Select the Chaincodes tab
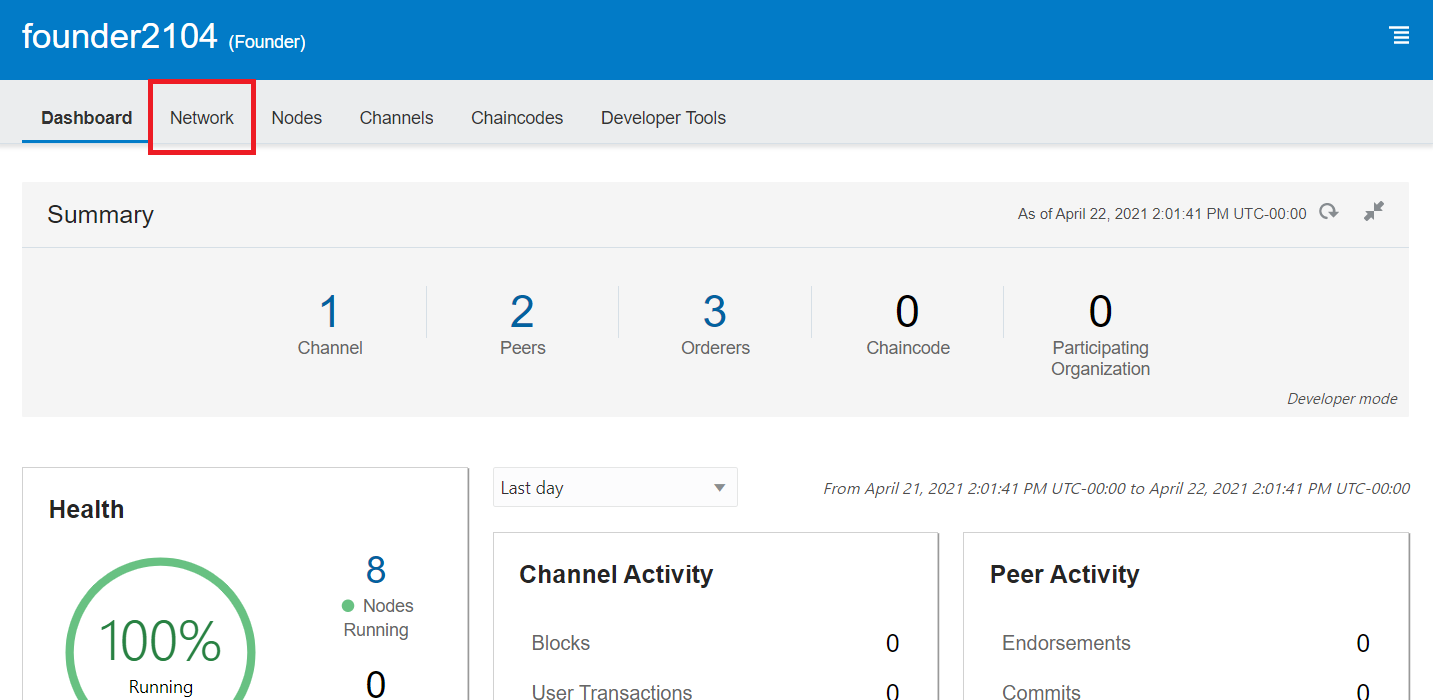 click(517, 118)
